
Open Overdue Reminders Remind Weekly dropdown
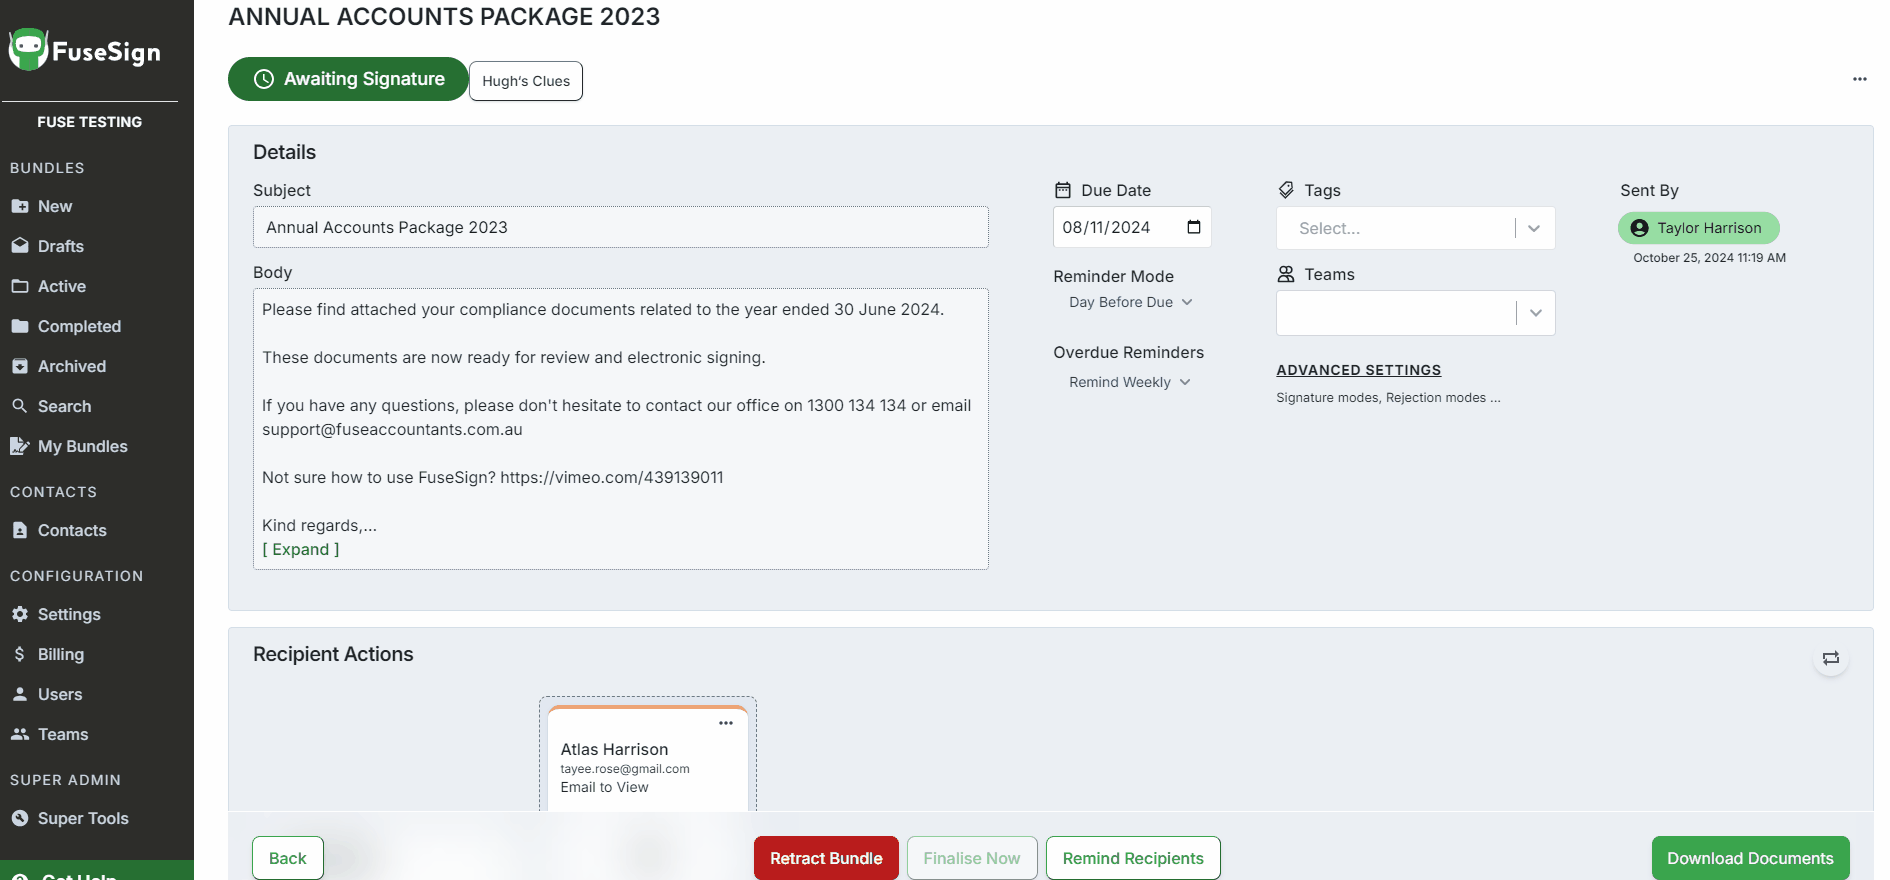click(x=1129, y=382)
